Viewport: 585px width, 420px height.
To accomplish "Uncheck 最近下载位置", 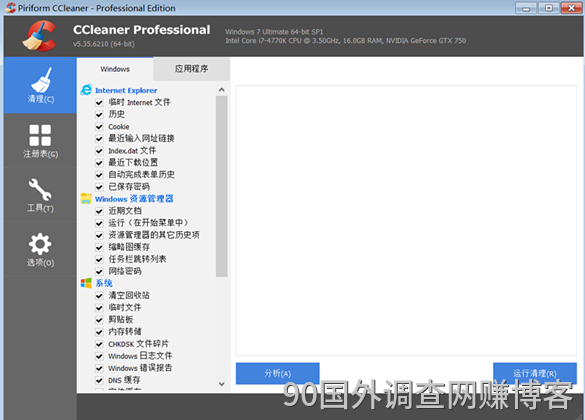I will [99, 163].
